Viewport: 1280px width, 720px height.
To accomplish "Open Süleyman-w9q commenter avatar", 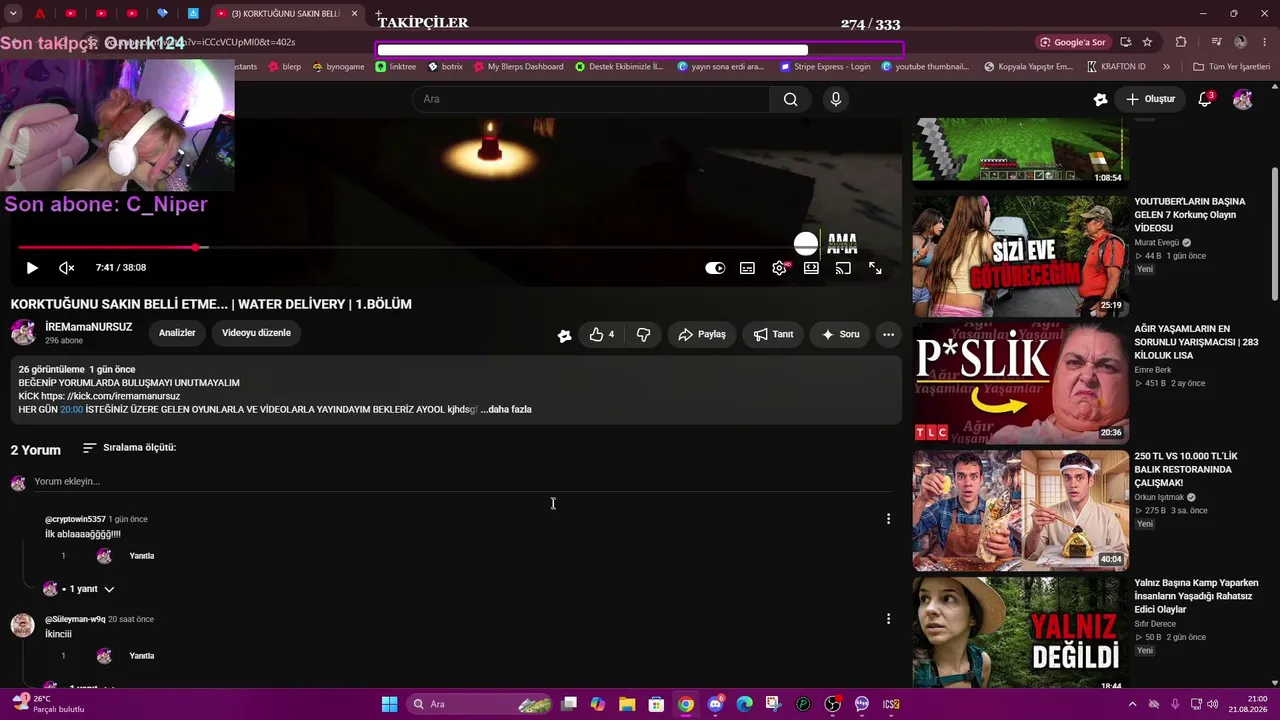I will click(x=22, y=625).
